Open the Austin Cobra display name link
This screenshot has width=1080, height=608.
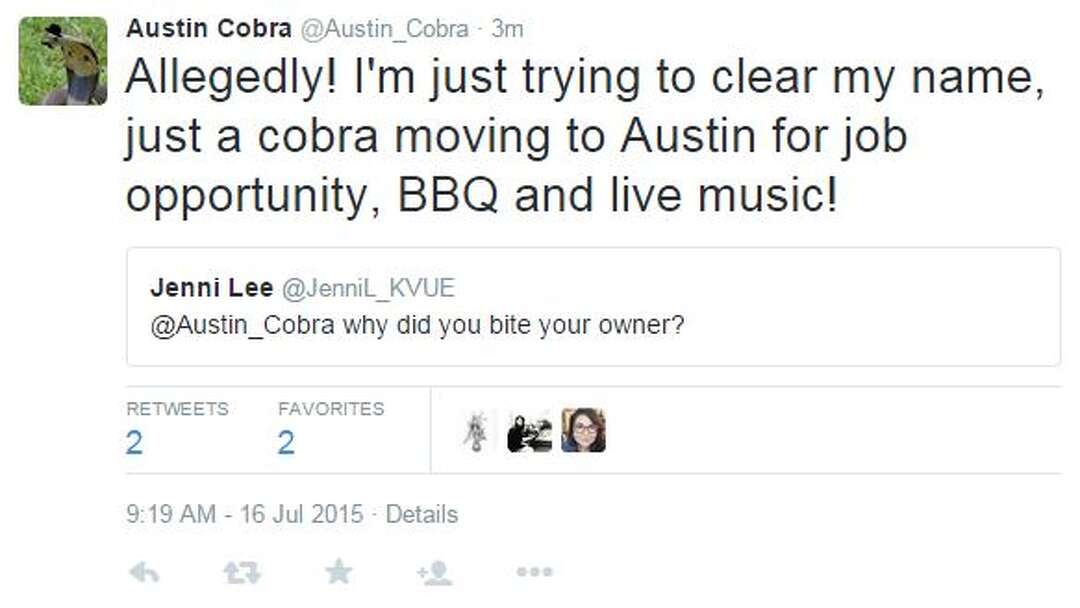point(205,29)
